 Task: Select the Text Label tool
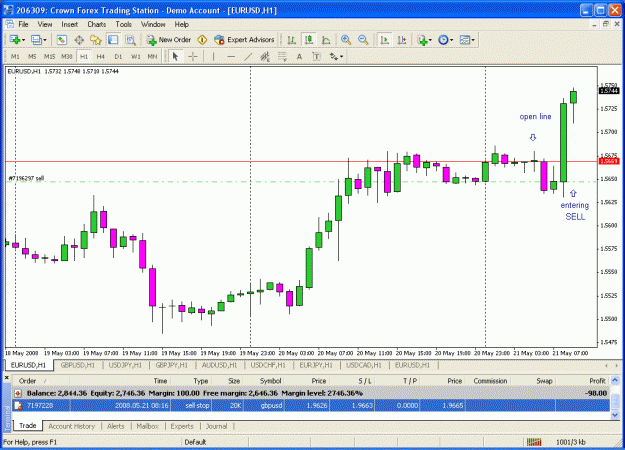pos(316,57)
